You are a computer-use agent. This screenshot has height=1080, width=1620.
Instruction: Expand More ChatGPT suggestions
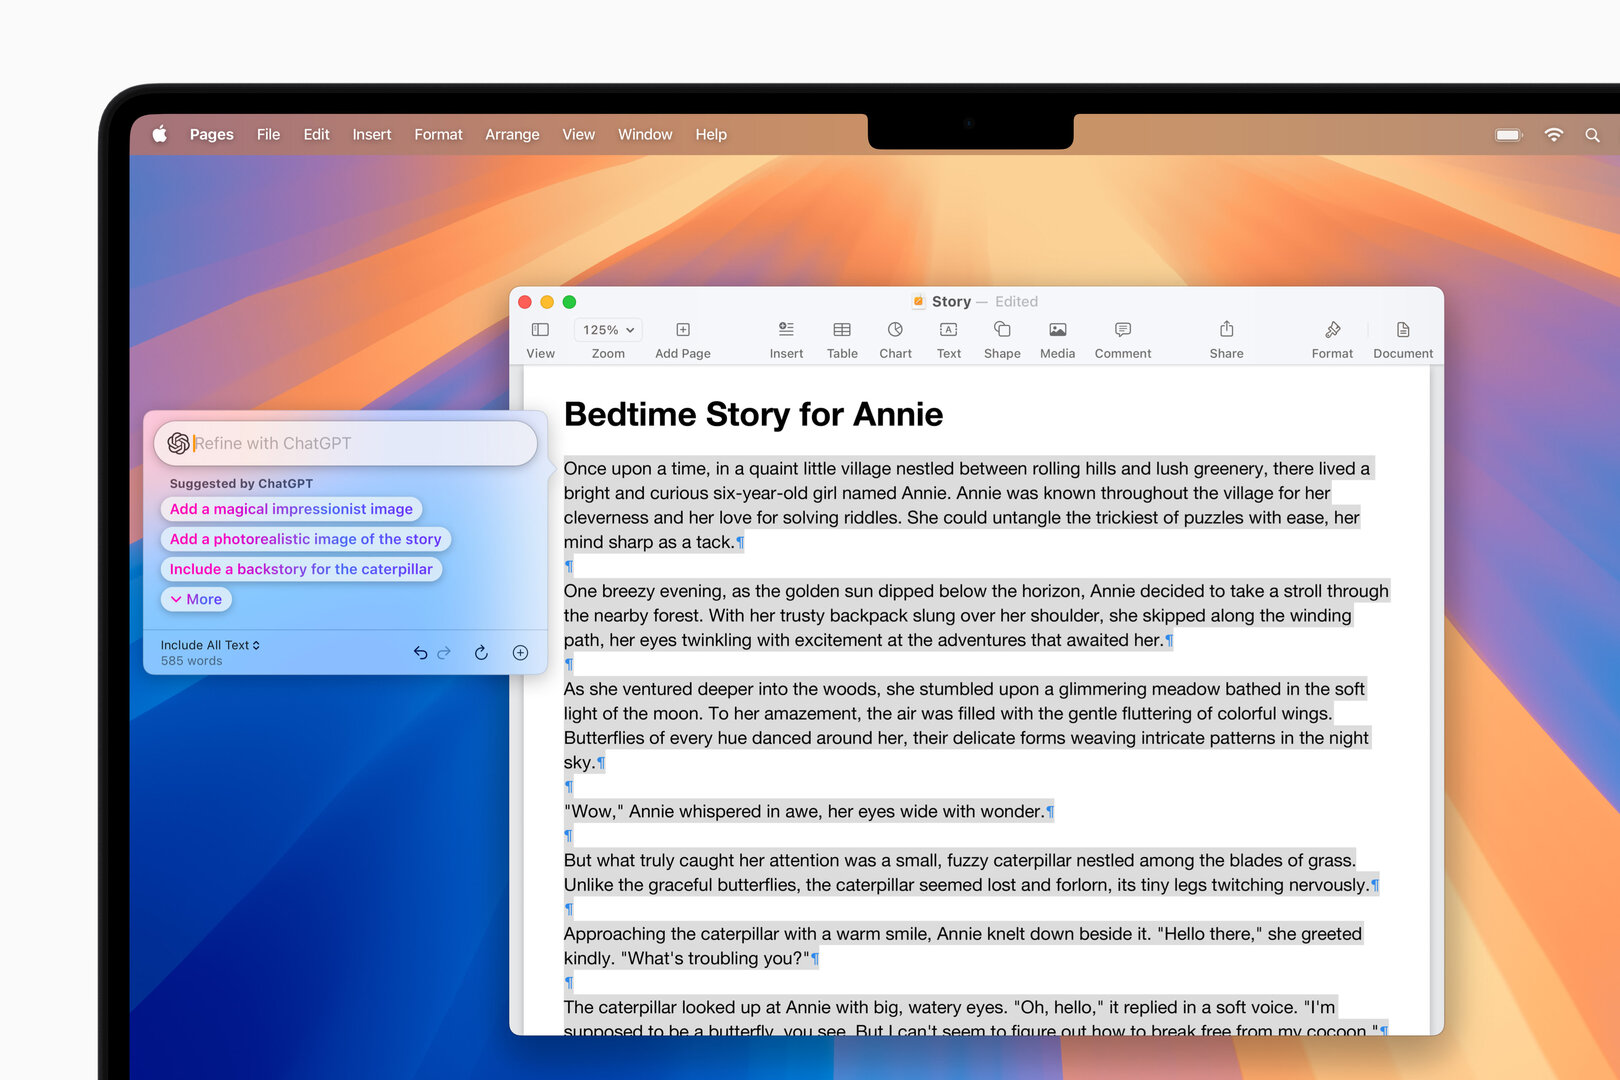195,598
